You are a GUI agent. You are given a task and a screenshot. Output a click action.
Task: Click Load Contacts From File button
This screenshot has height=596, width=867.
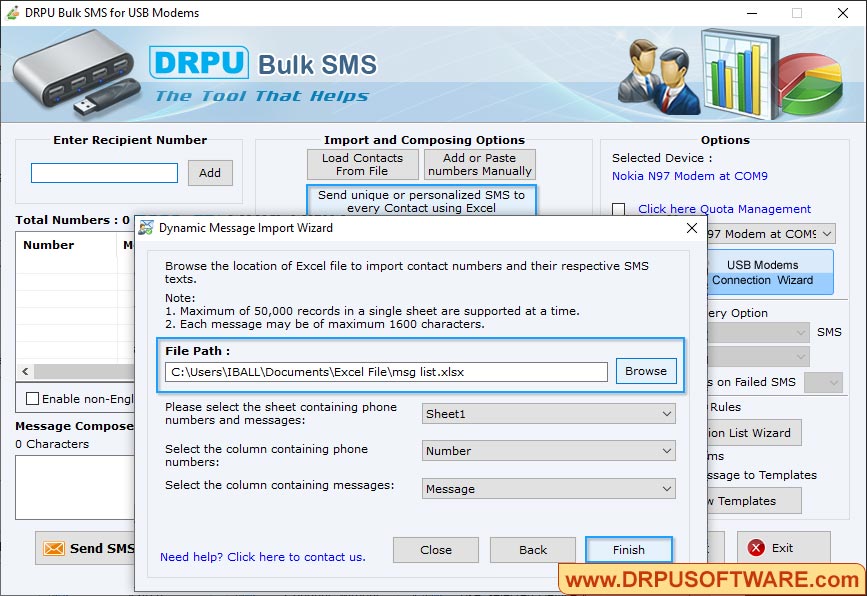point(362,164)
